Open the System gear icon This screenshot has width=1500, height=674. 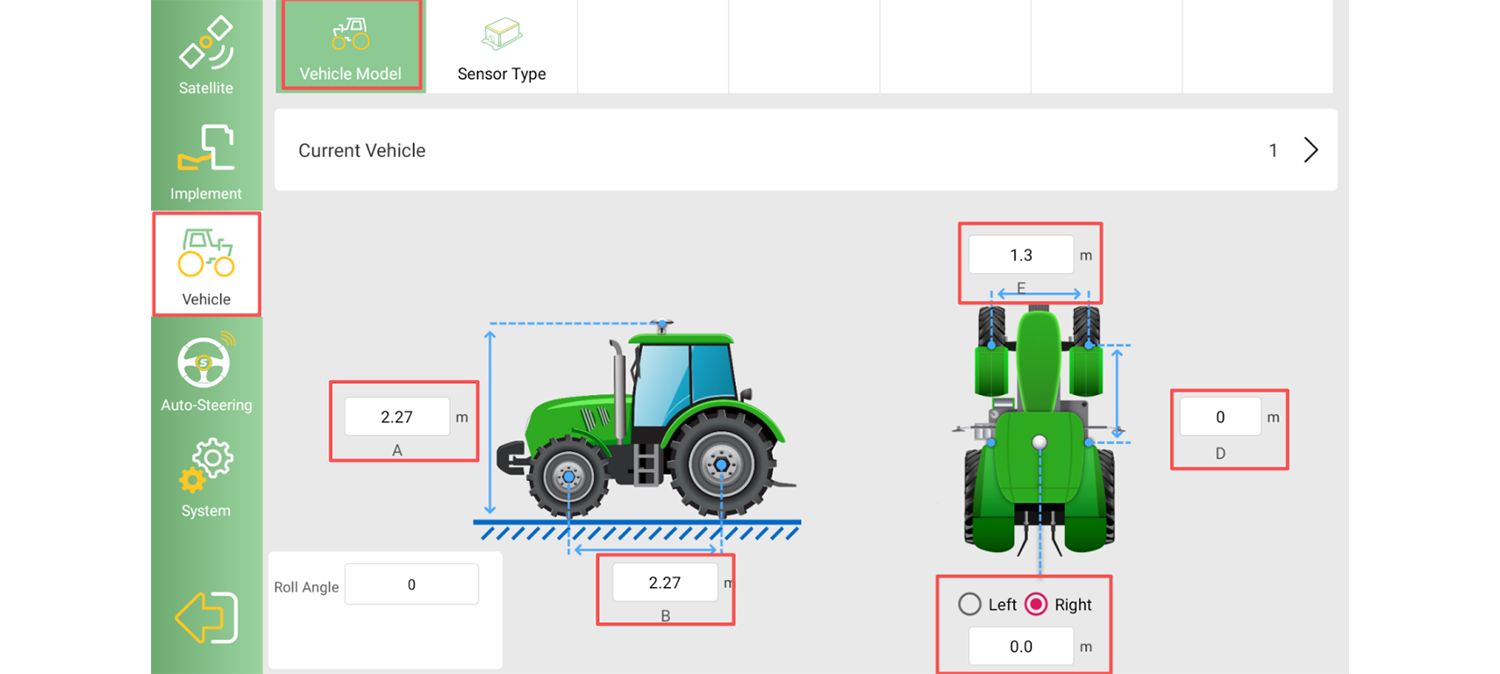(x=206, y=466)
